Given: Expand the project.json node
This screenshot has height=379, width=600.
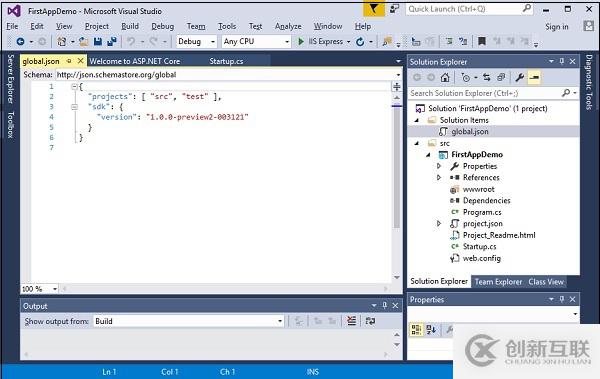Looking at the screenshot, I should pos(439,224).
